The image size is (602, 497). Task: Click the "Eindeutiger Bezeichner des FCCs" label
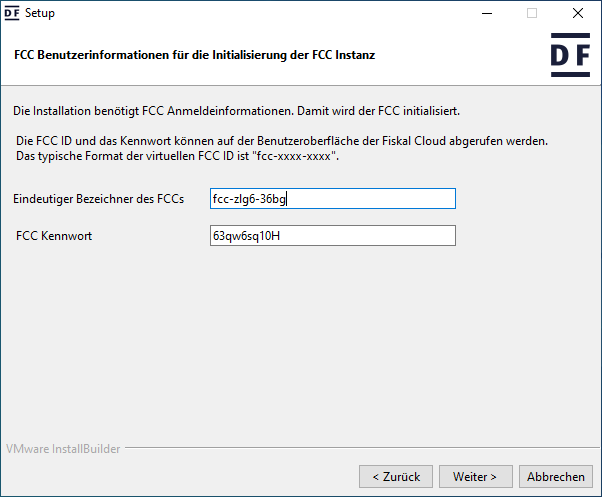pos(99,199)
